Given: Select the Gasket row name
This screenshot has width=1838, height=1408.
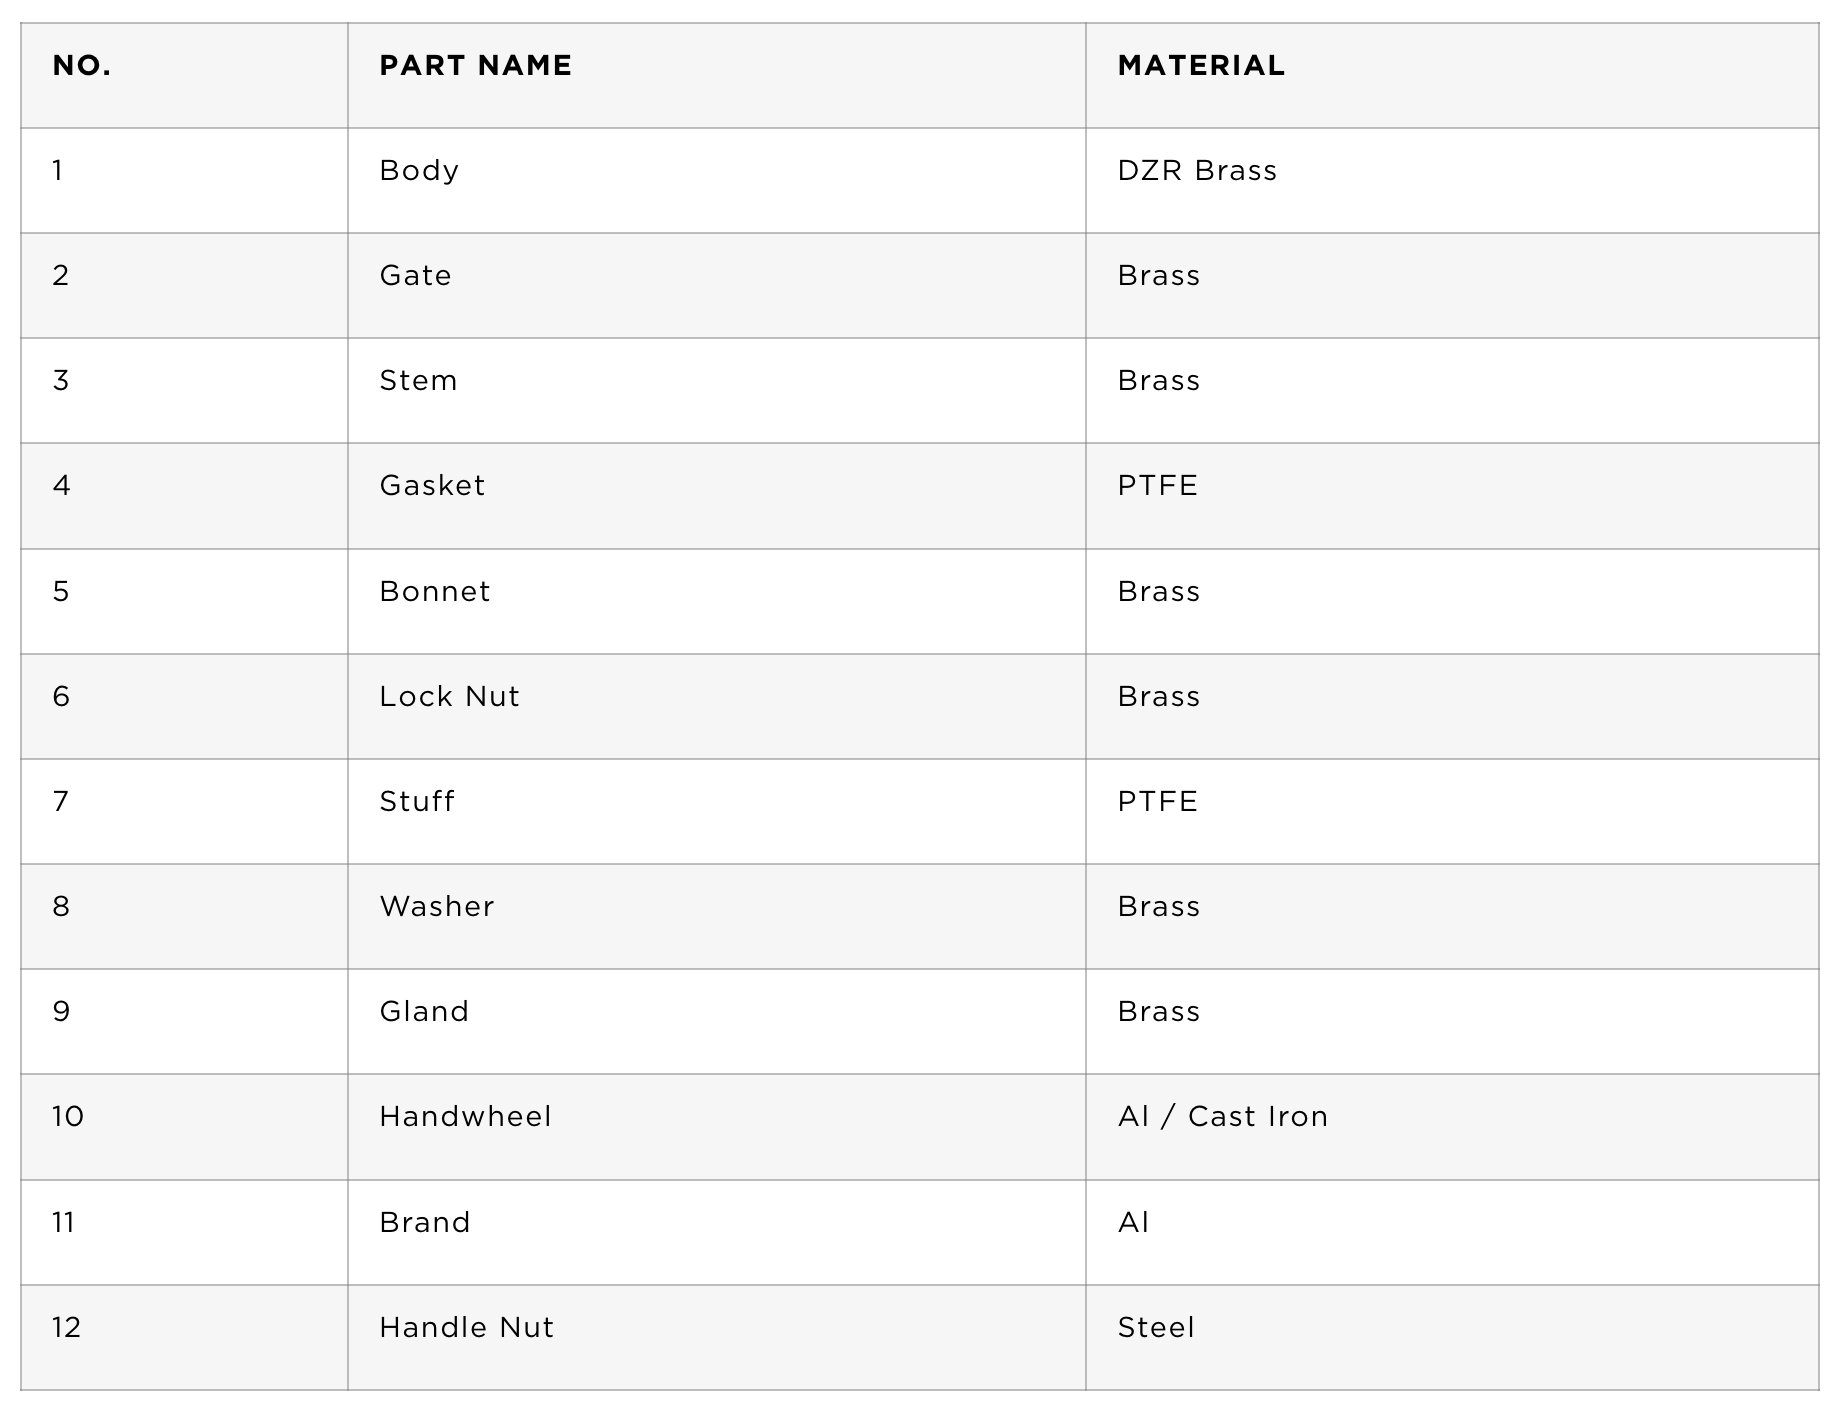Looking at the screenshot, I should coord(432,486).
